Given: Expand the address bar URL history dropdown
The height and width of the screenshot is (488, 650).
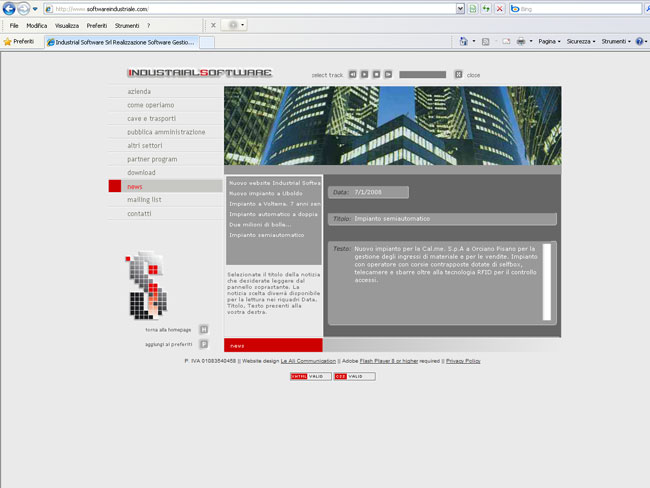Looking at the screenshot, I should (460, 9).
